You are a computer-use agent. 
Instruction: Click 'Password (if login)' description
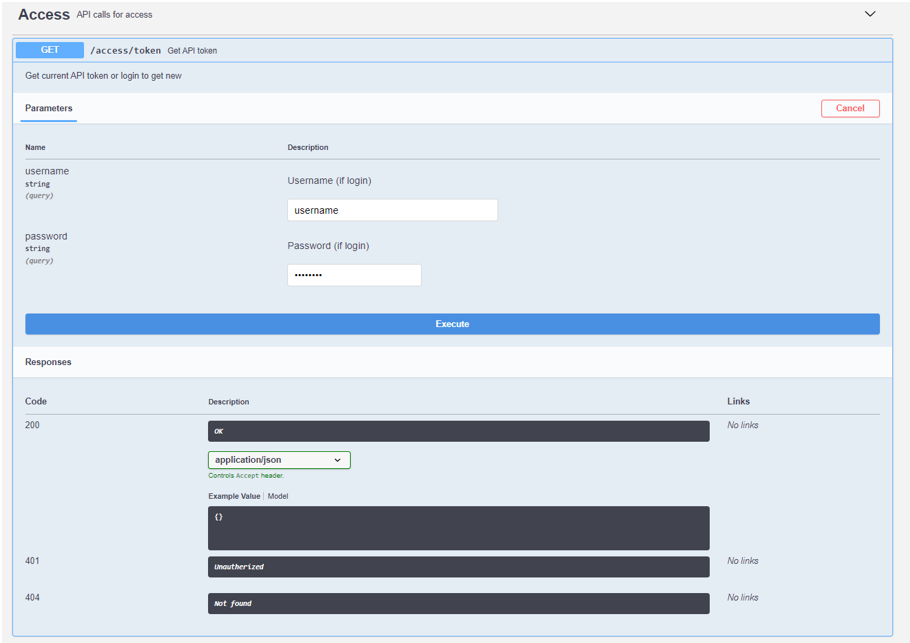pos(328,245)
